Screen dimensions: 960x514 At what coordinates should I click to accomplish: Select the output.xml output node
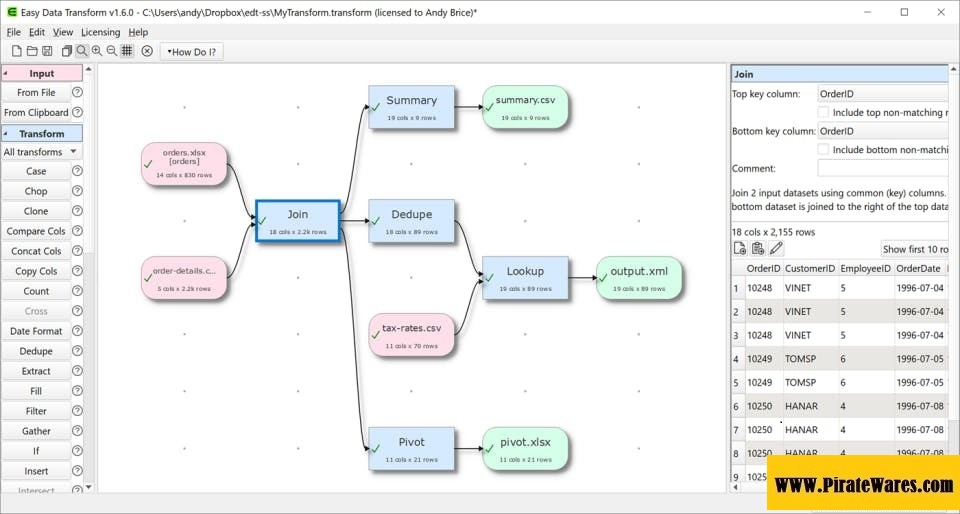(639, 278)
